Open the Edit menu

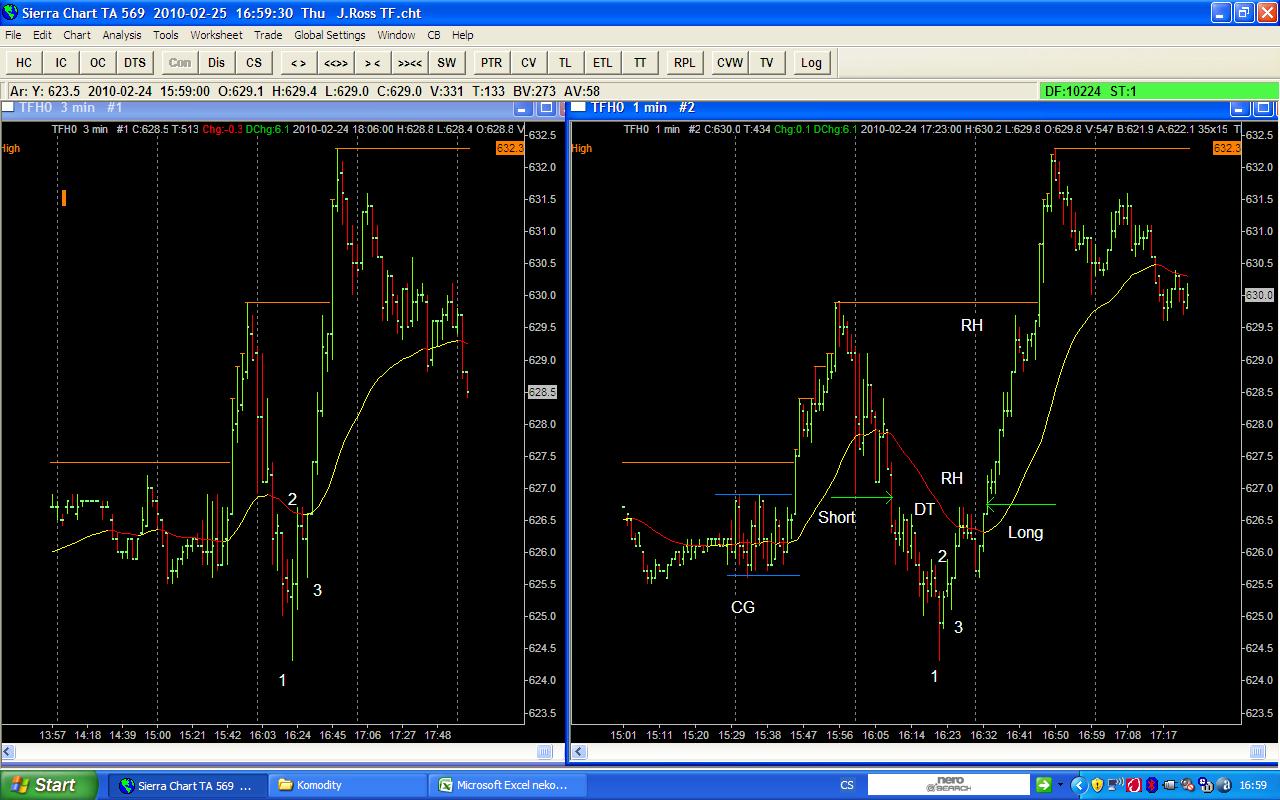click(42, 35)
